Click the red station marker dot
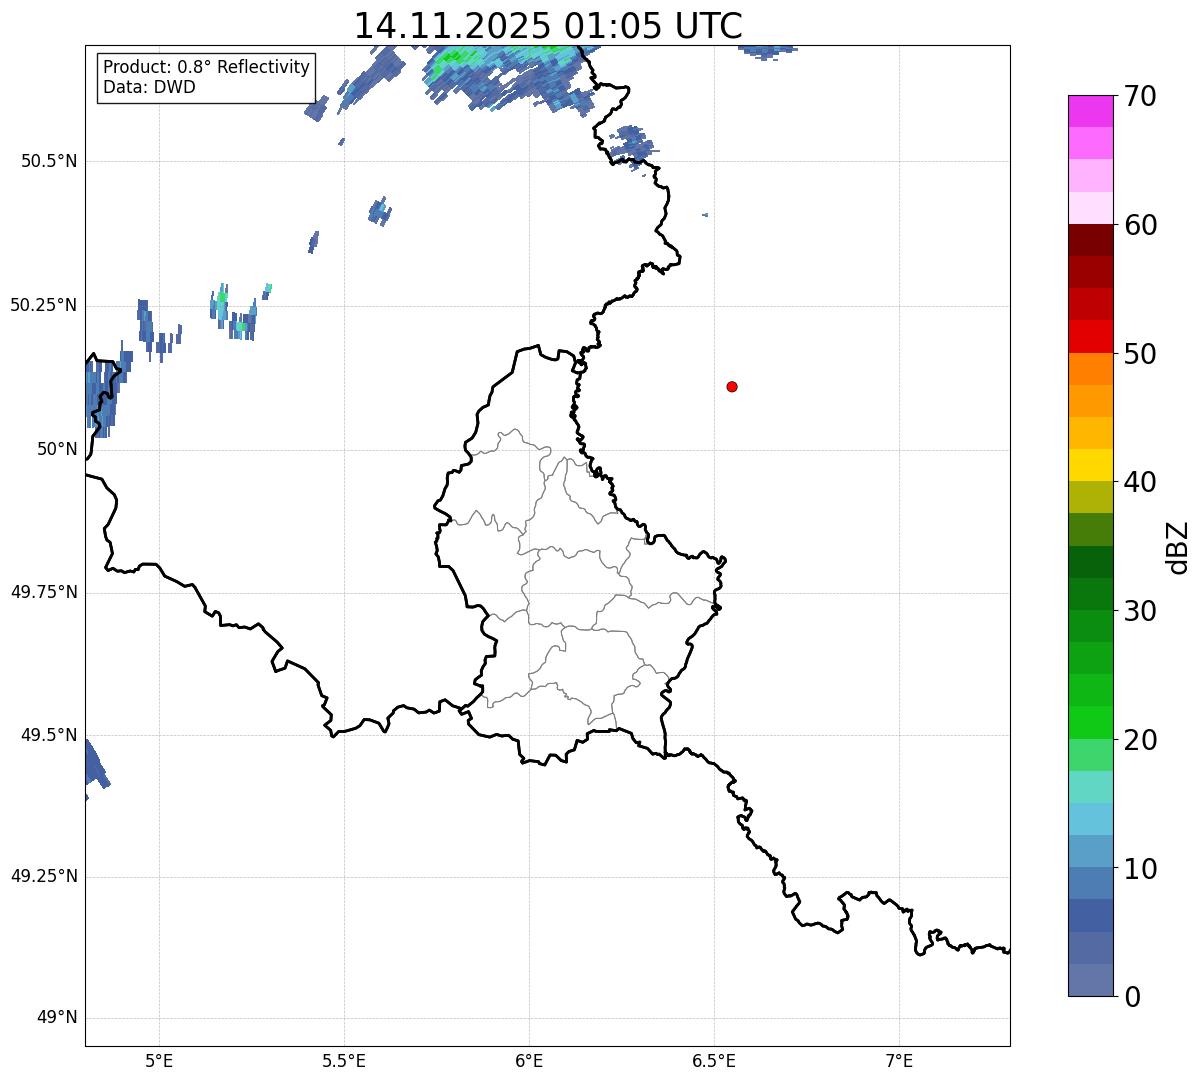The height and width of the screenshot is (1081, 1202). 732,386
